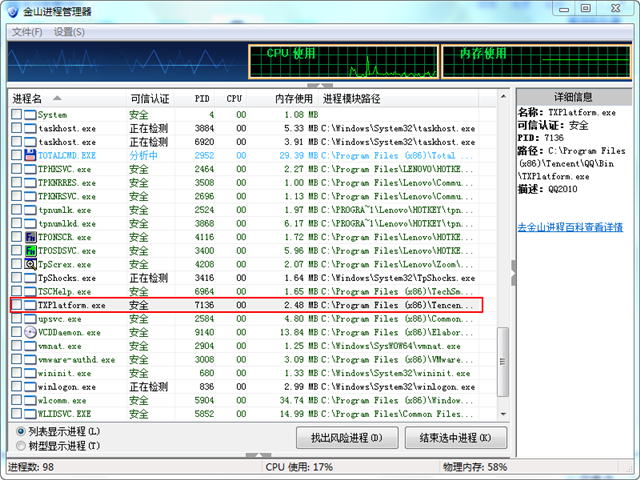This screenshot has height=480, width=640.
Task: Click the tpnumlkd.exe window icon
Action: 30,223
